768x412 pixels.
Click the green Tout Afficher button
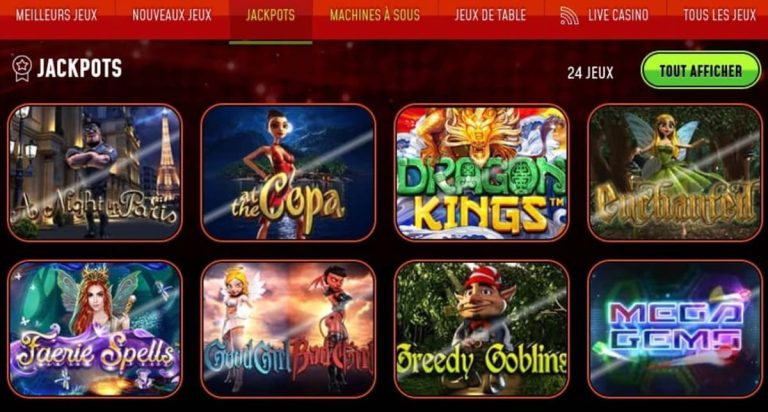click(701, 71)
